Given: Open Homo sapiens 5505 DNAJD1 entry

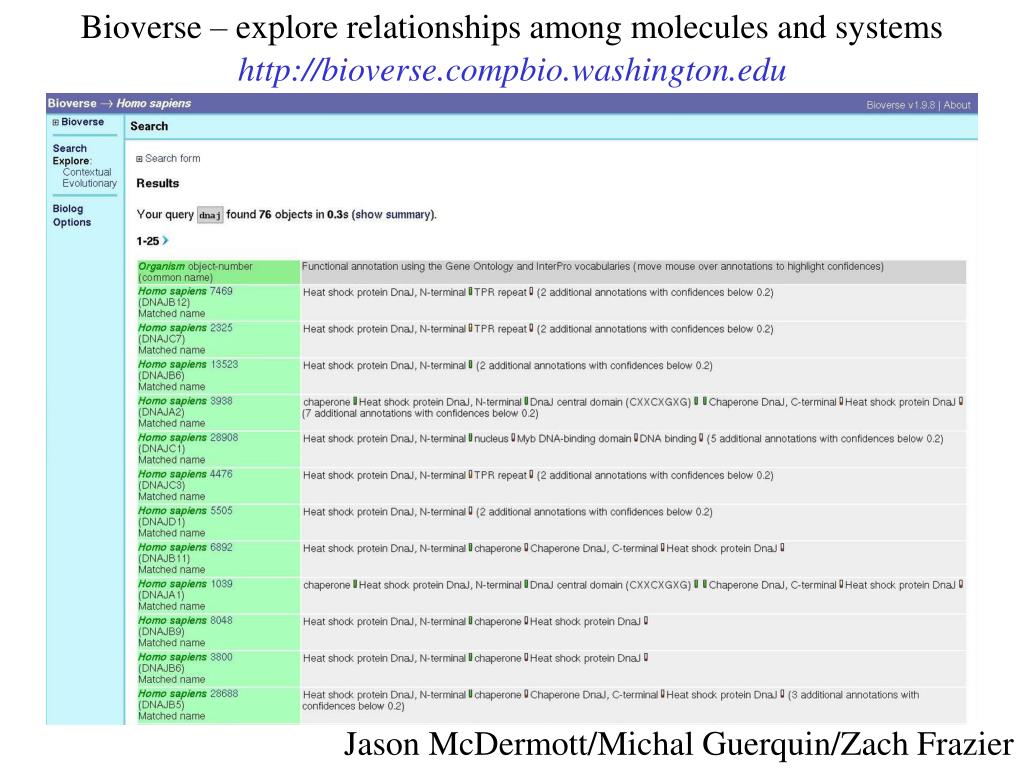Looking at the screenshot, I should pyautogui.click(x=185, y=511).
